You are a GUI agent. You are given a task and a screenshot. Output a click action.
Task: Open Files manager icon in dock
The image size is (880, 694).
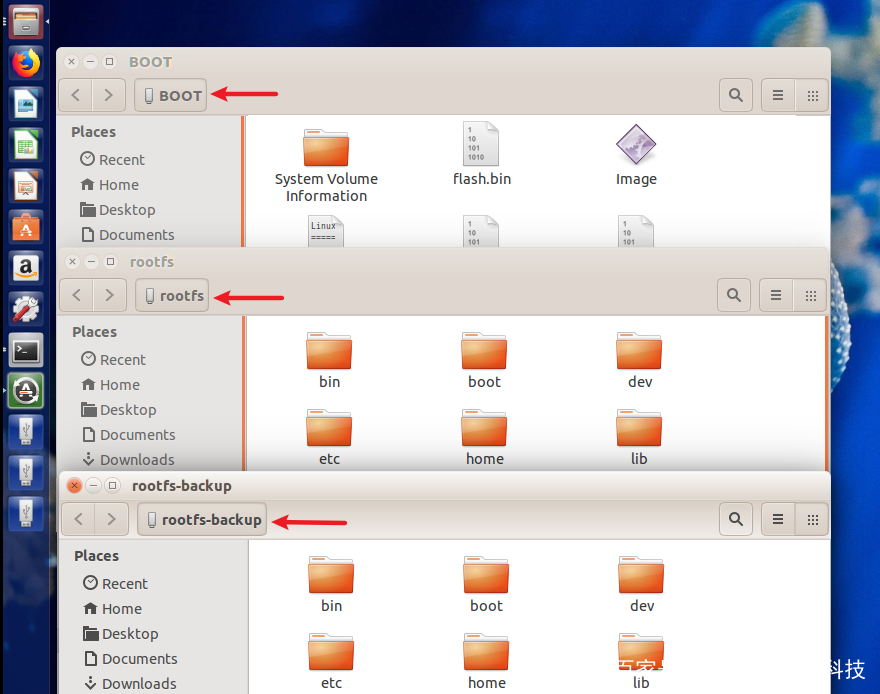point(26,21)
